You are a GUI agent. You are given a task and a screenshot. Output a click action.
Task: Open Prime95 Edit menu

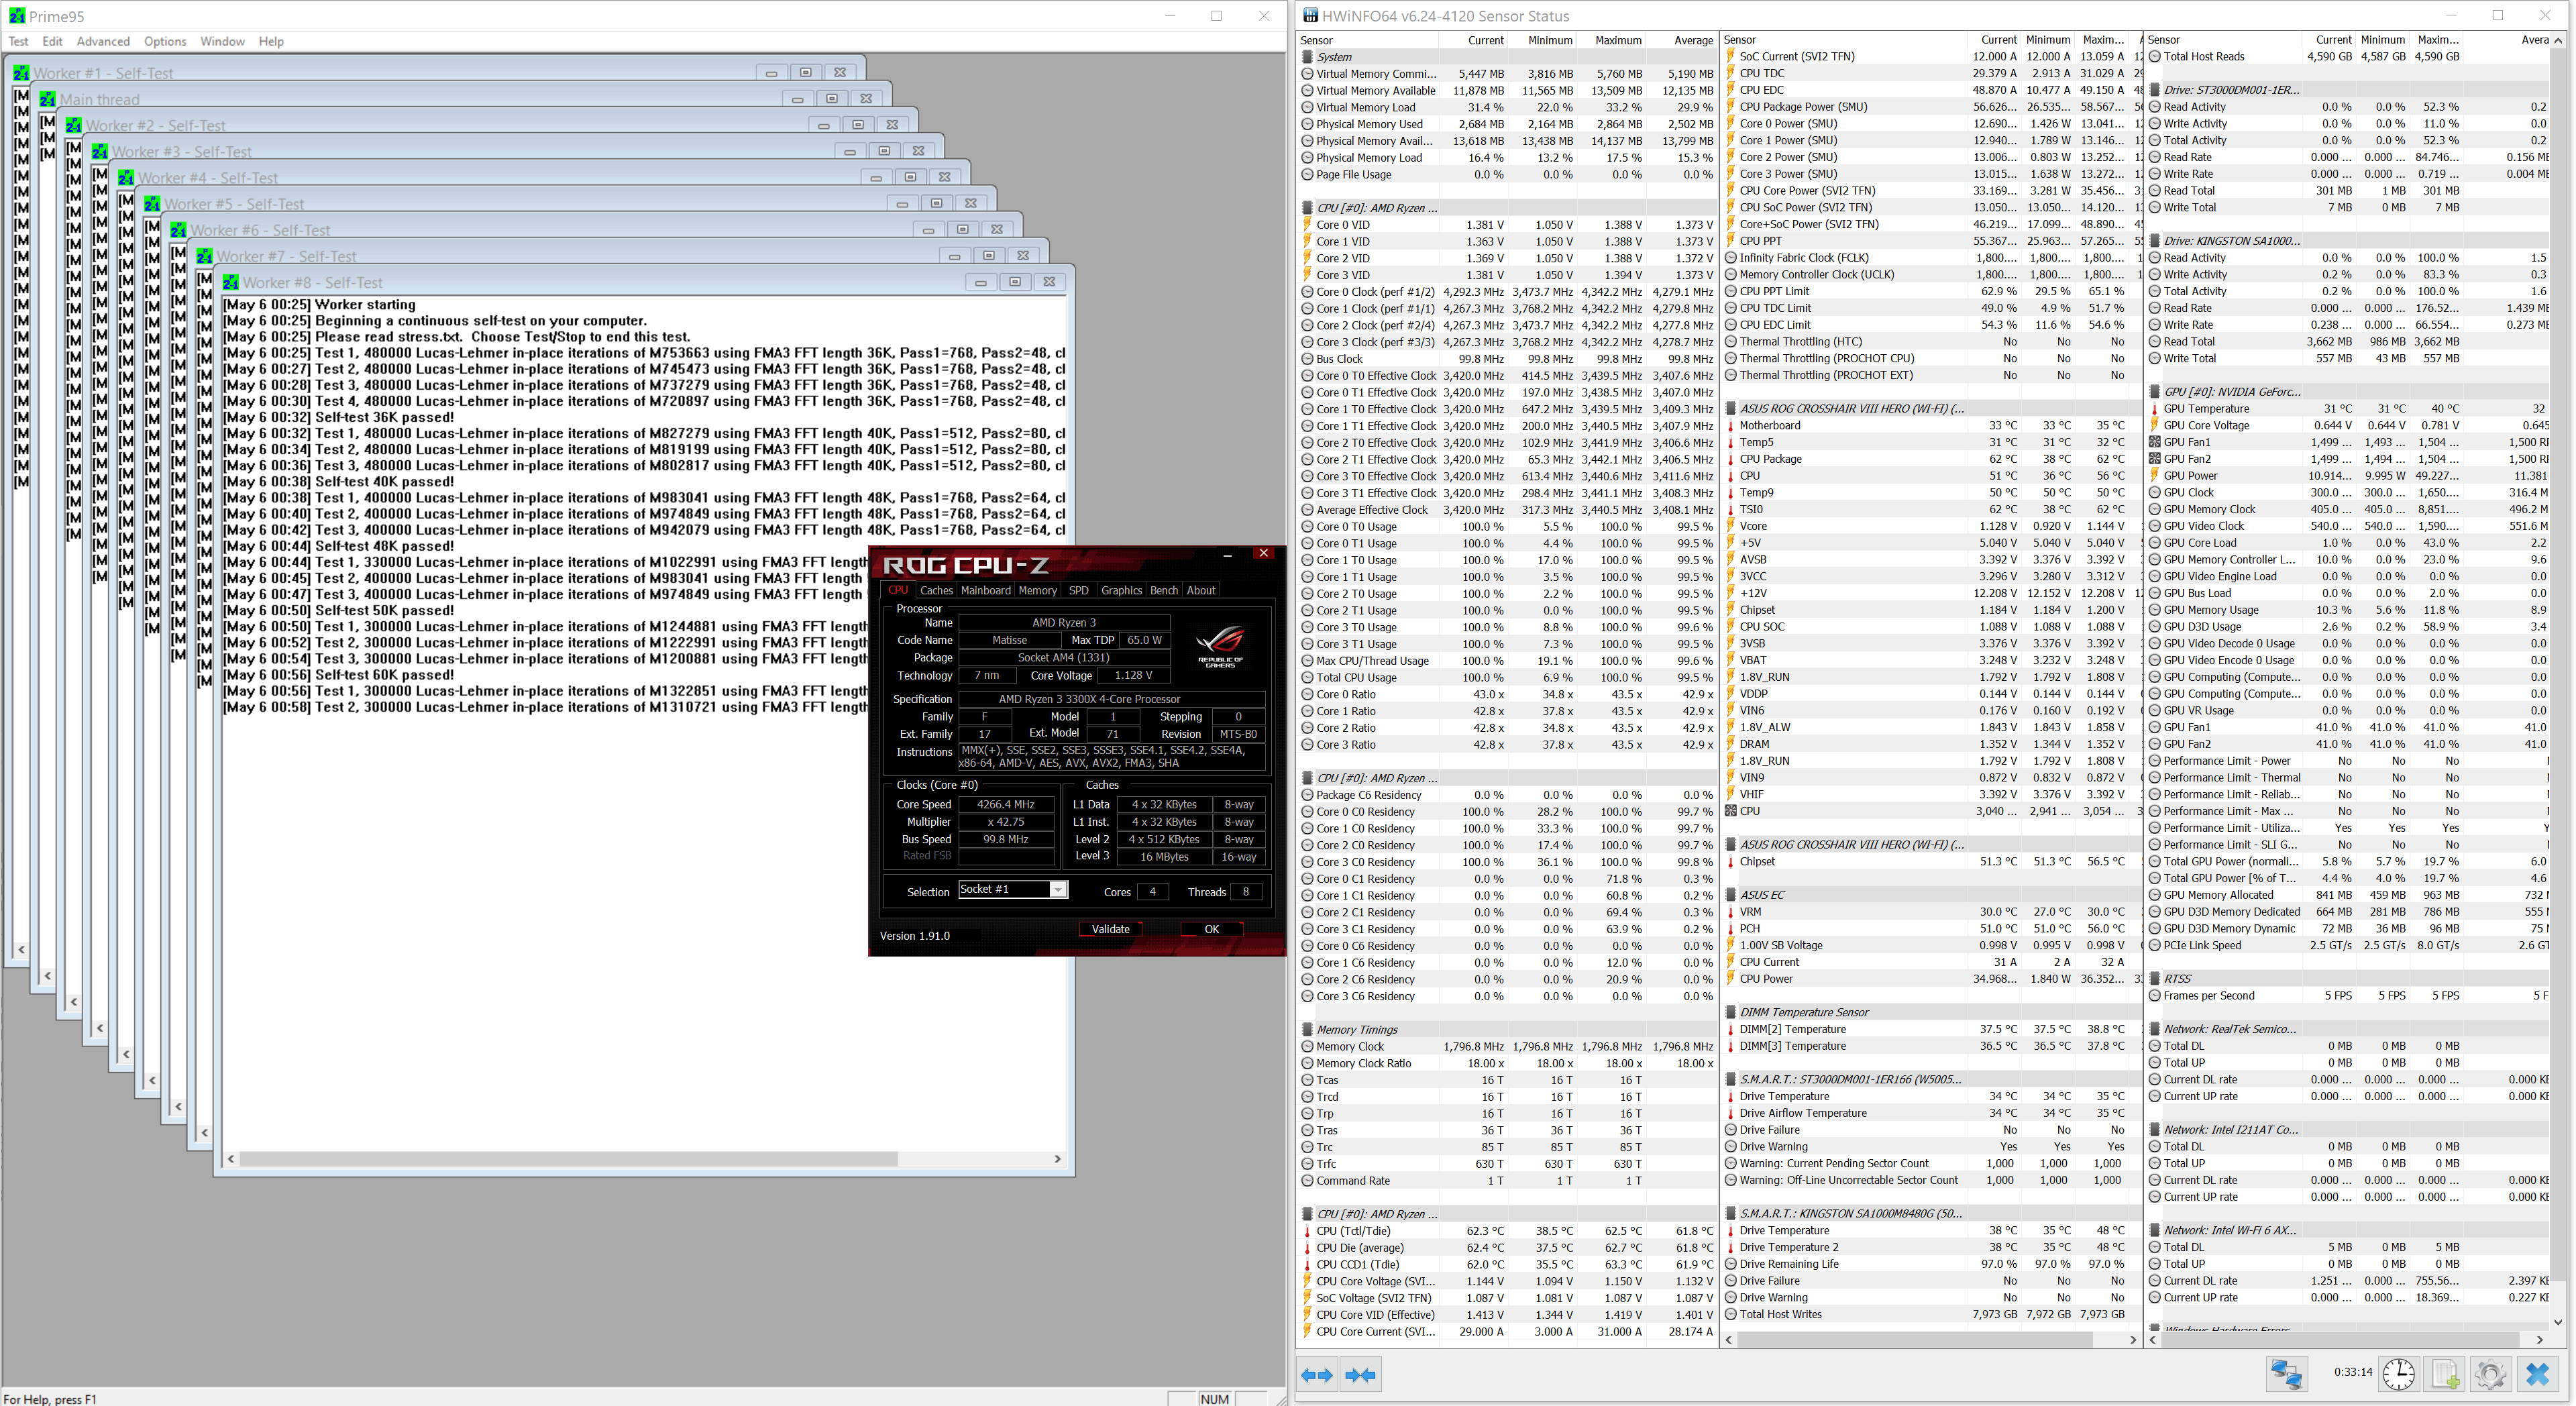52,41
